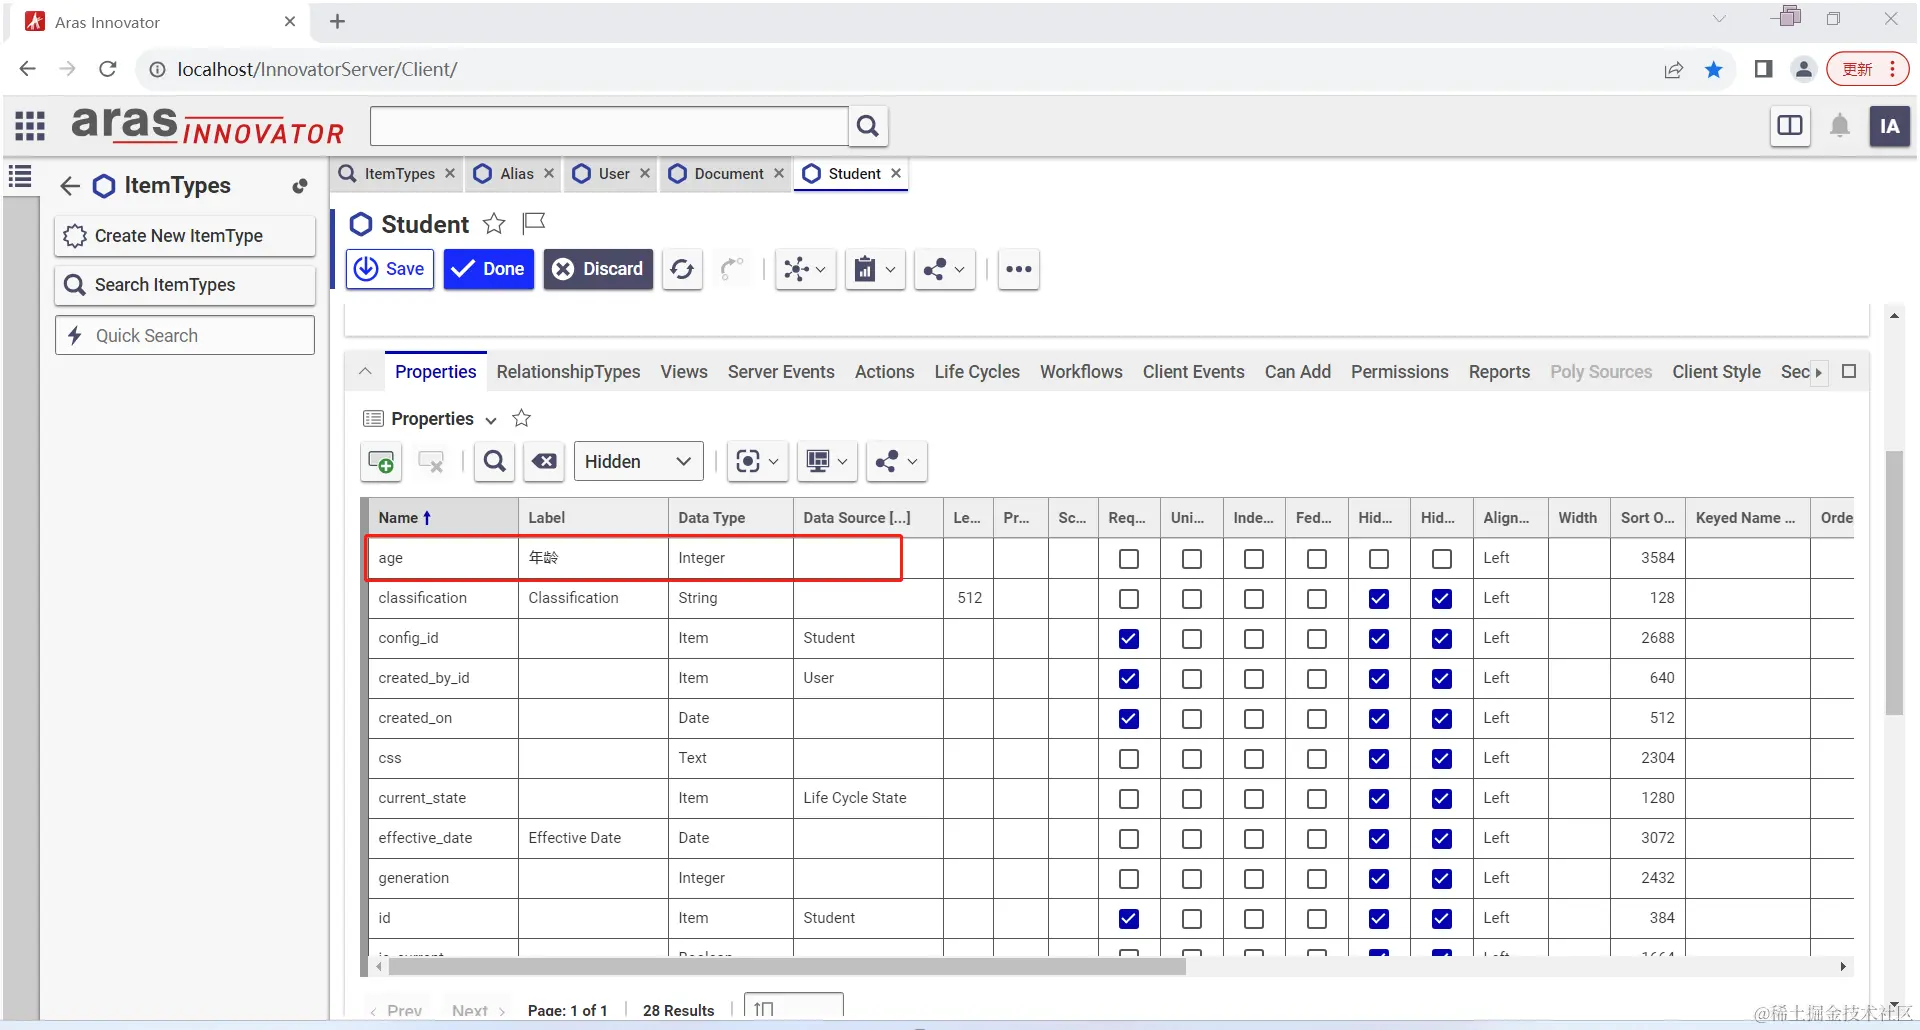Go back using the ItemTypes sidebar arrow
1920x1030 pixels.
pyautogui.click(x=69, y=186)
